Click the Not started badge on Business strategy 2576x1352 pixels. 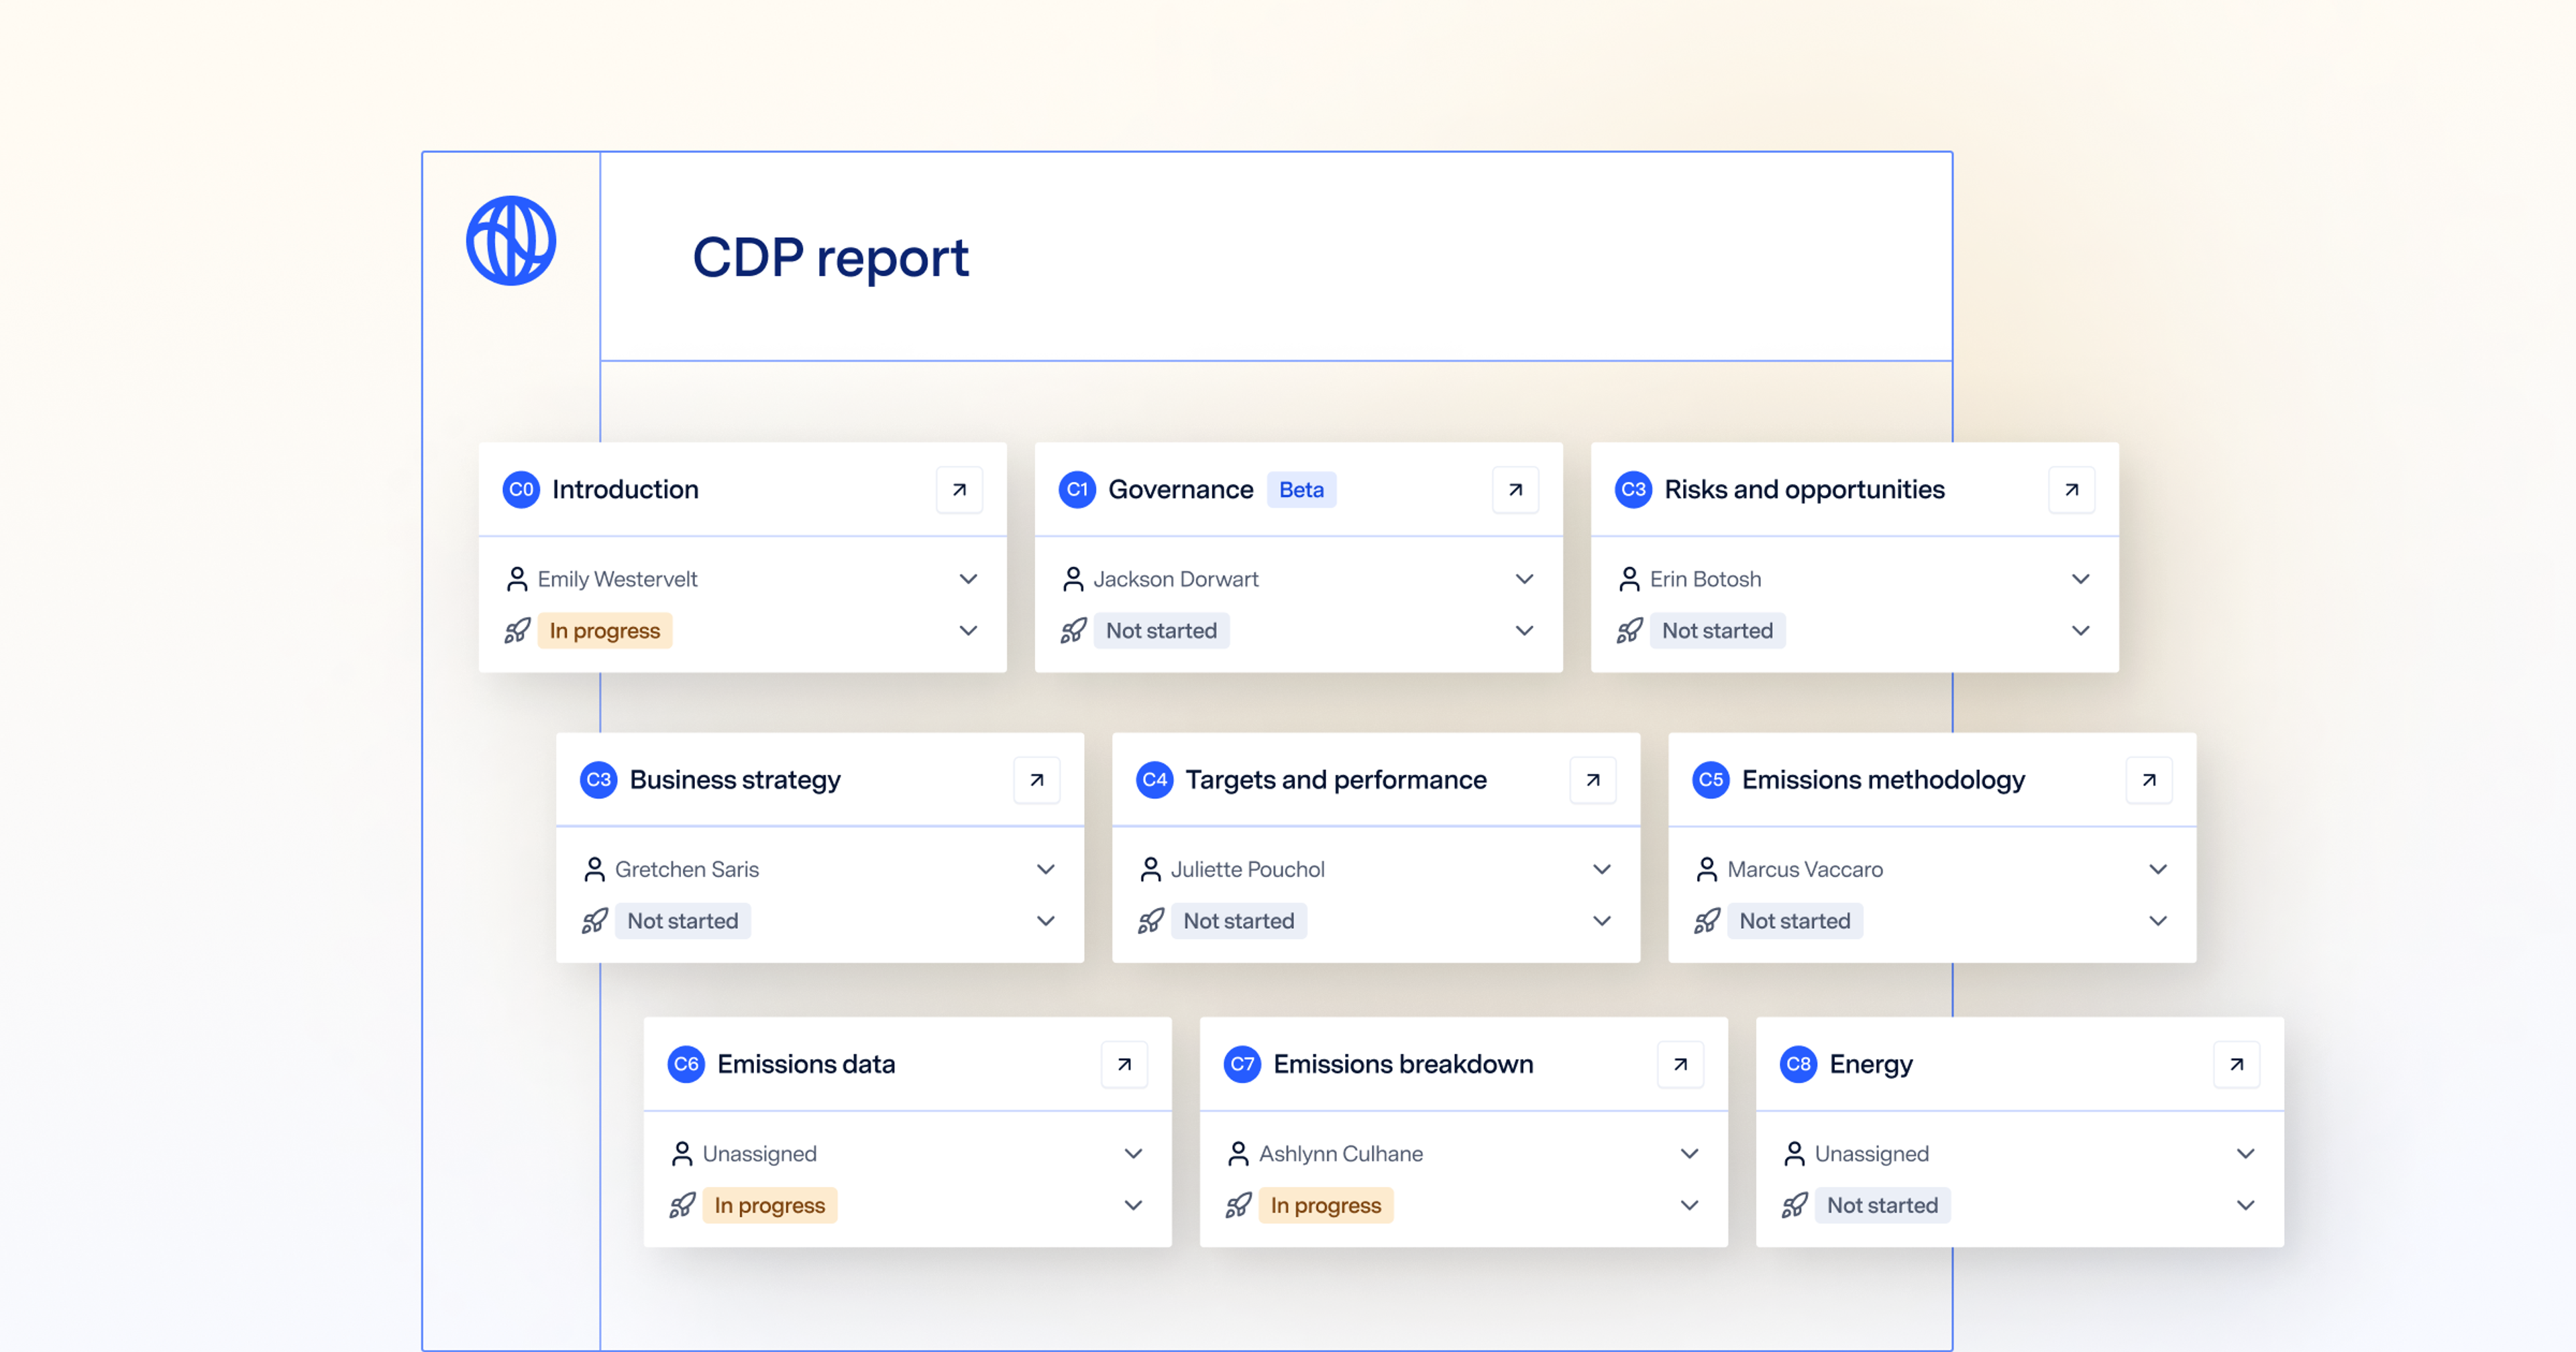click(683, 921)
